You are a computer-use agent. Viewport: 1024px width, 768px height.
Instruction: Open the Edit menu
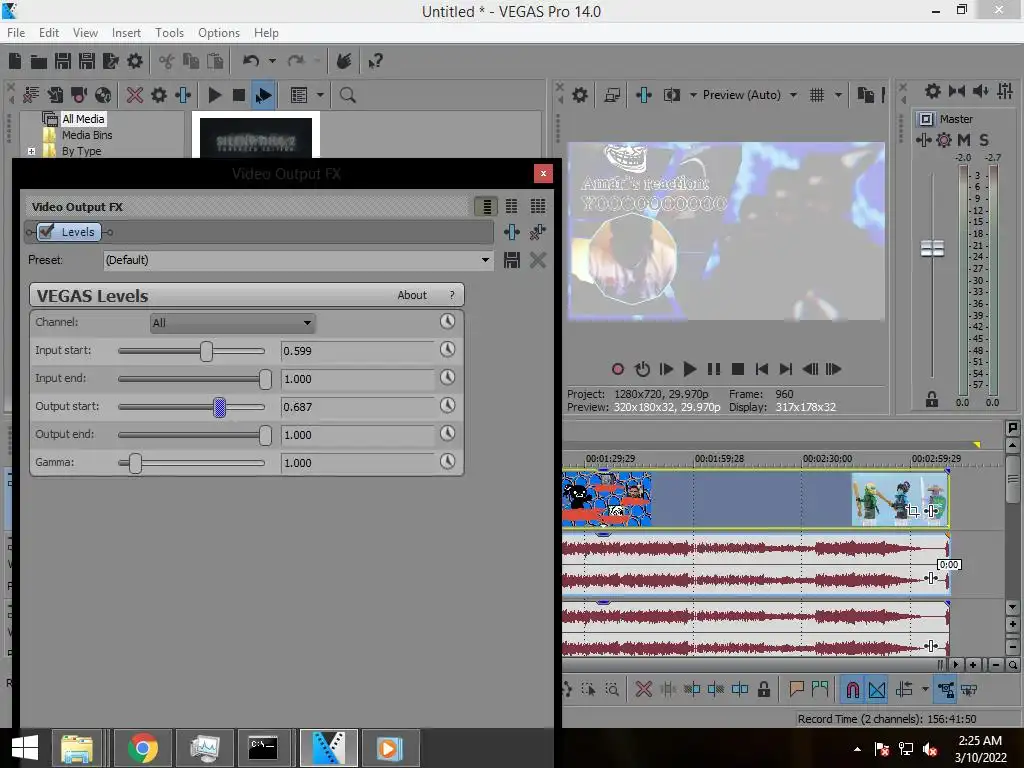coord(49,33)
